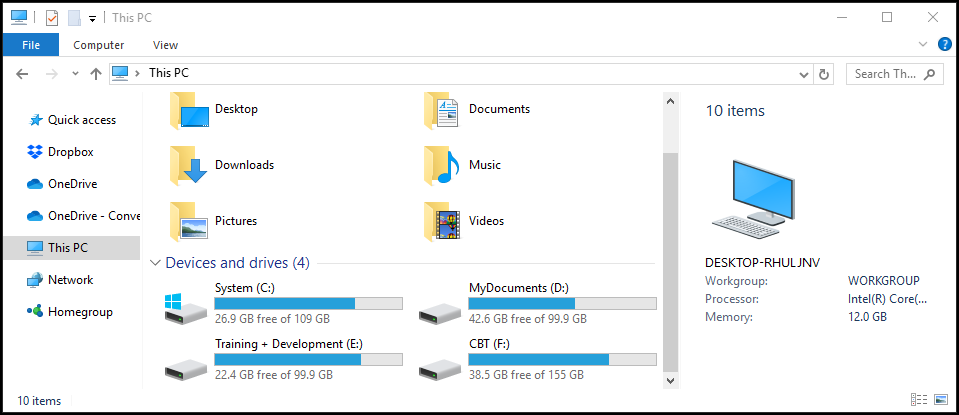Select Network in the navigation pane

[70, 280]
